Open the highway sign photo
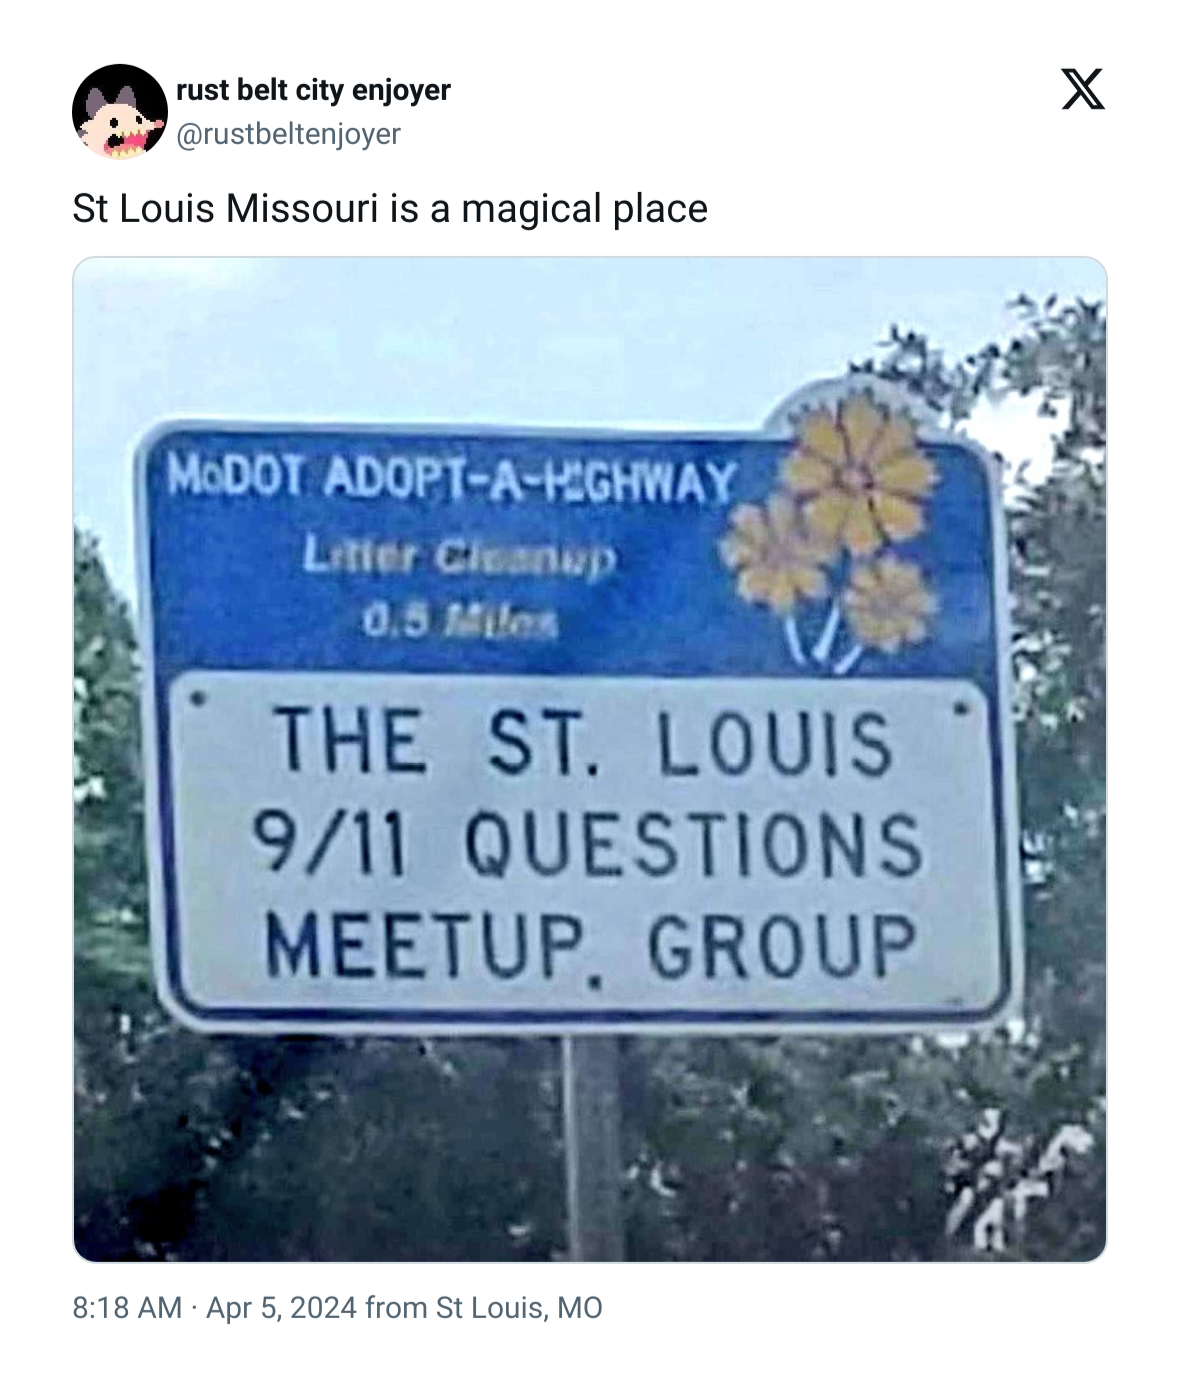Viewport: 1180px width, 1391px height. click(x=590, y=760)
